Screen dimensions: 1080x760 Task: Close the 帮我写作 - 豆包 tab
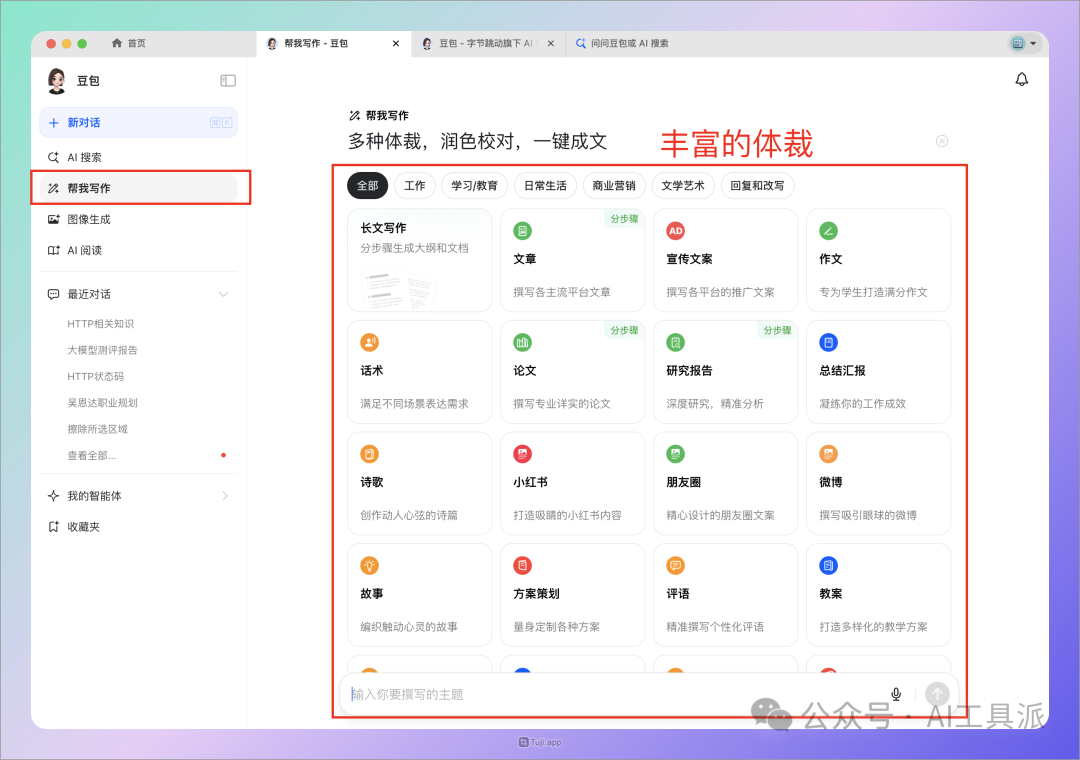[x=396, y=43]
